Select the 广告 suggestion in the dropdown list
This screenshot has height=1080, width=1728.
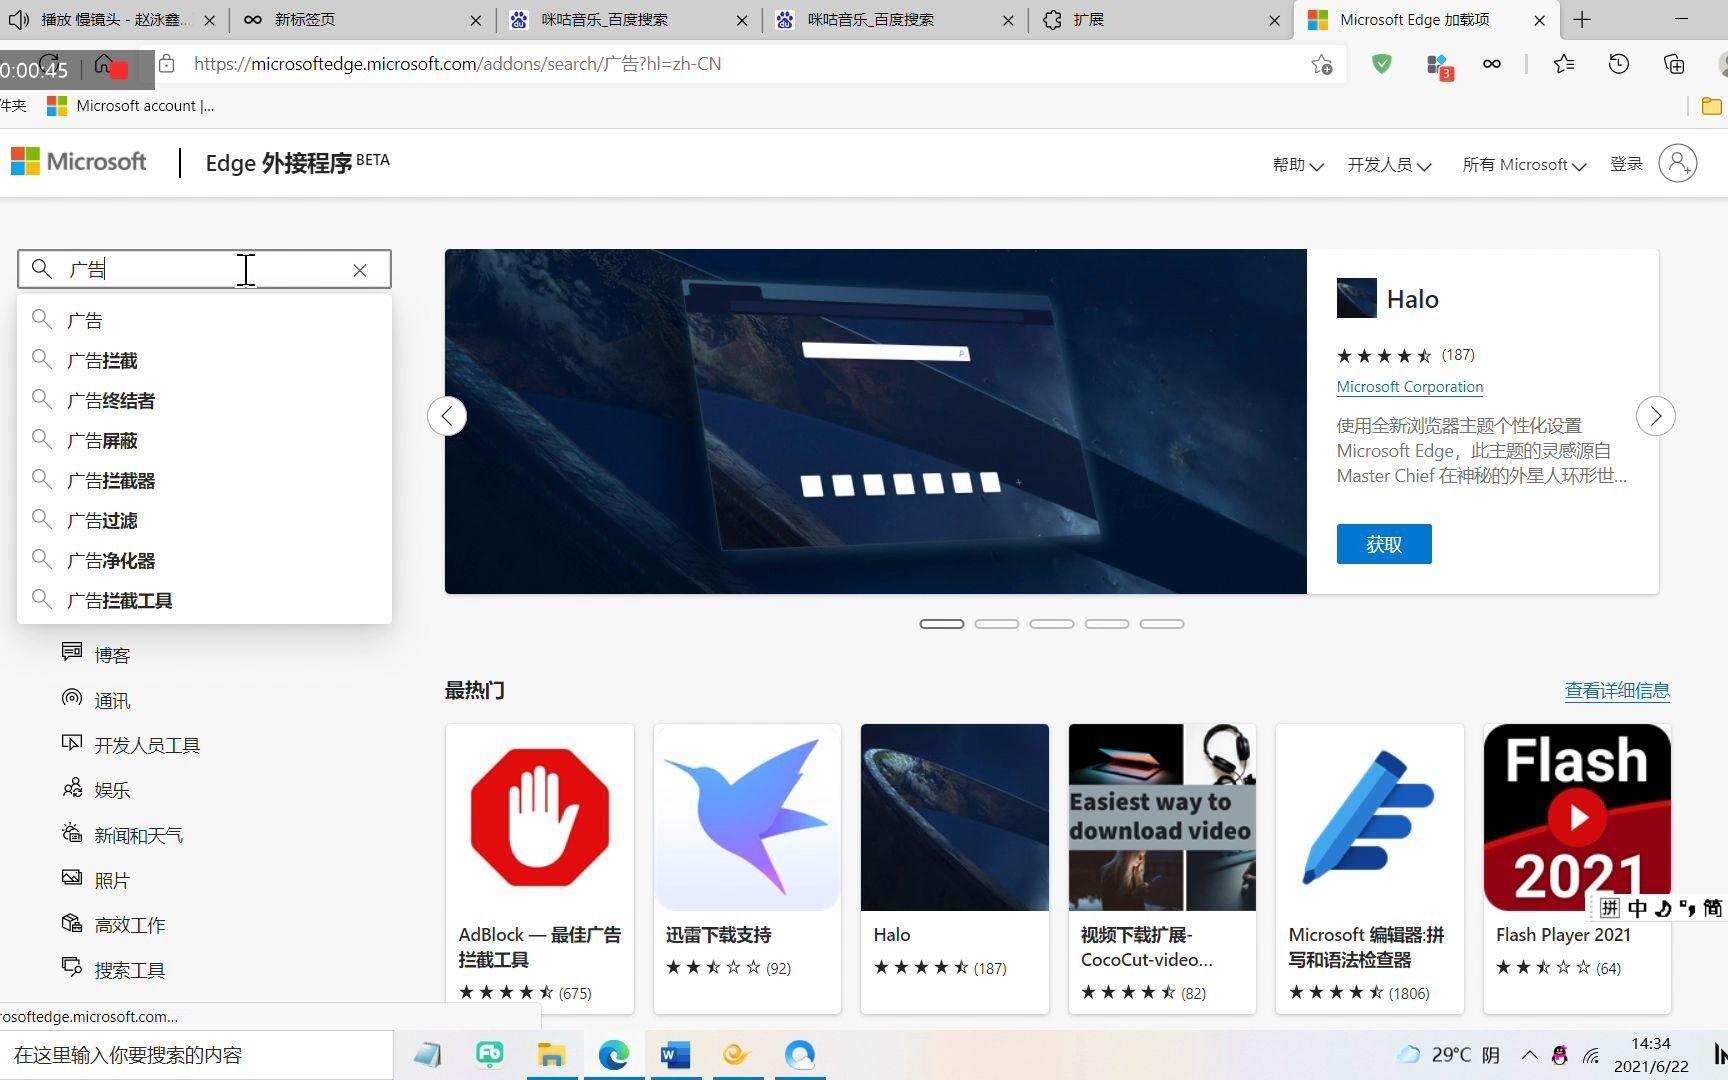[x=204, y=320]
